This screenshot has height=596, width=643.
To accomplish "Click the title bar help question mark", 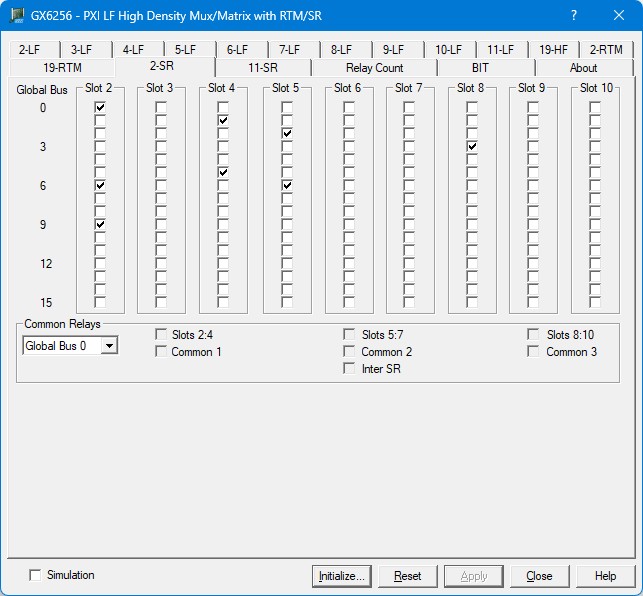I will click(574, 16).
